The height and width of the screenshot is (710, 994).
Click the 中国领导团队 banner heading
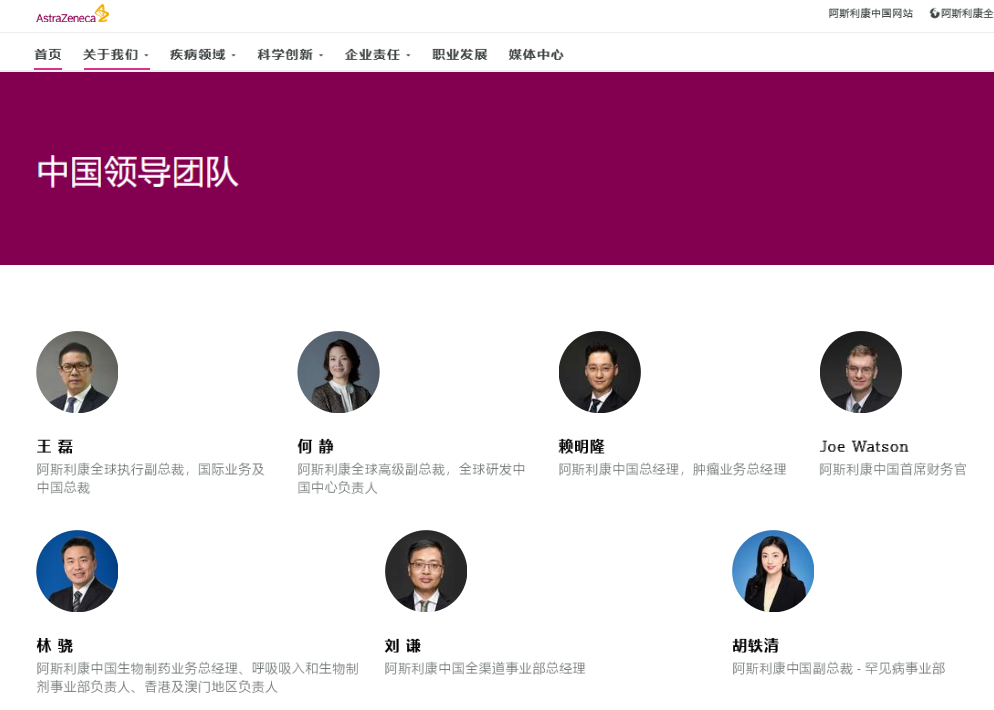coord(139,172)
